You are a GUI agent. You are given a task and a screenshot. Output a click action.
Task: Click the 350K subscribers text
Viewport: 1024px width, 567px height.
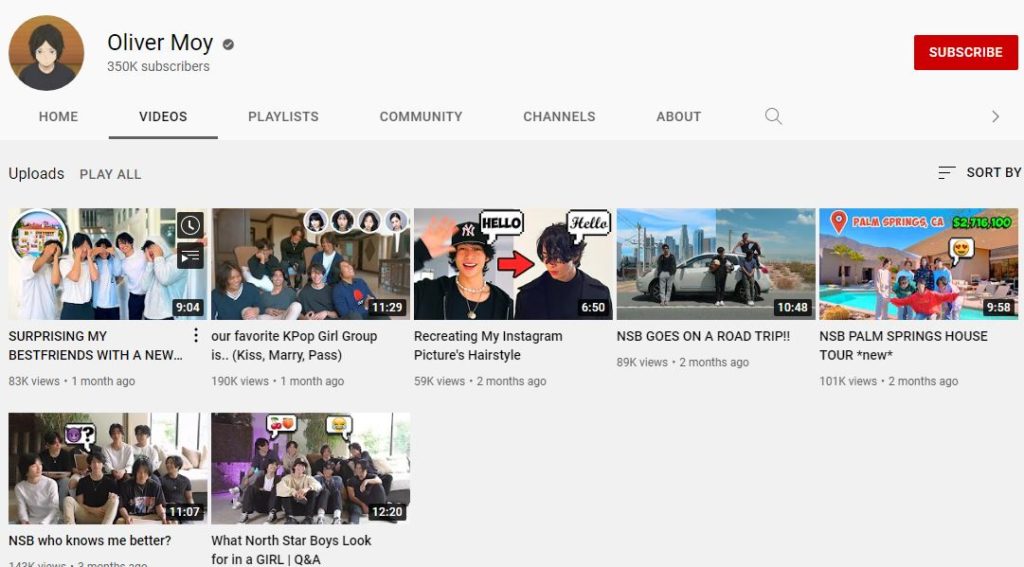(158, 67)
